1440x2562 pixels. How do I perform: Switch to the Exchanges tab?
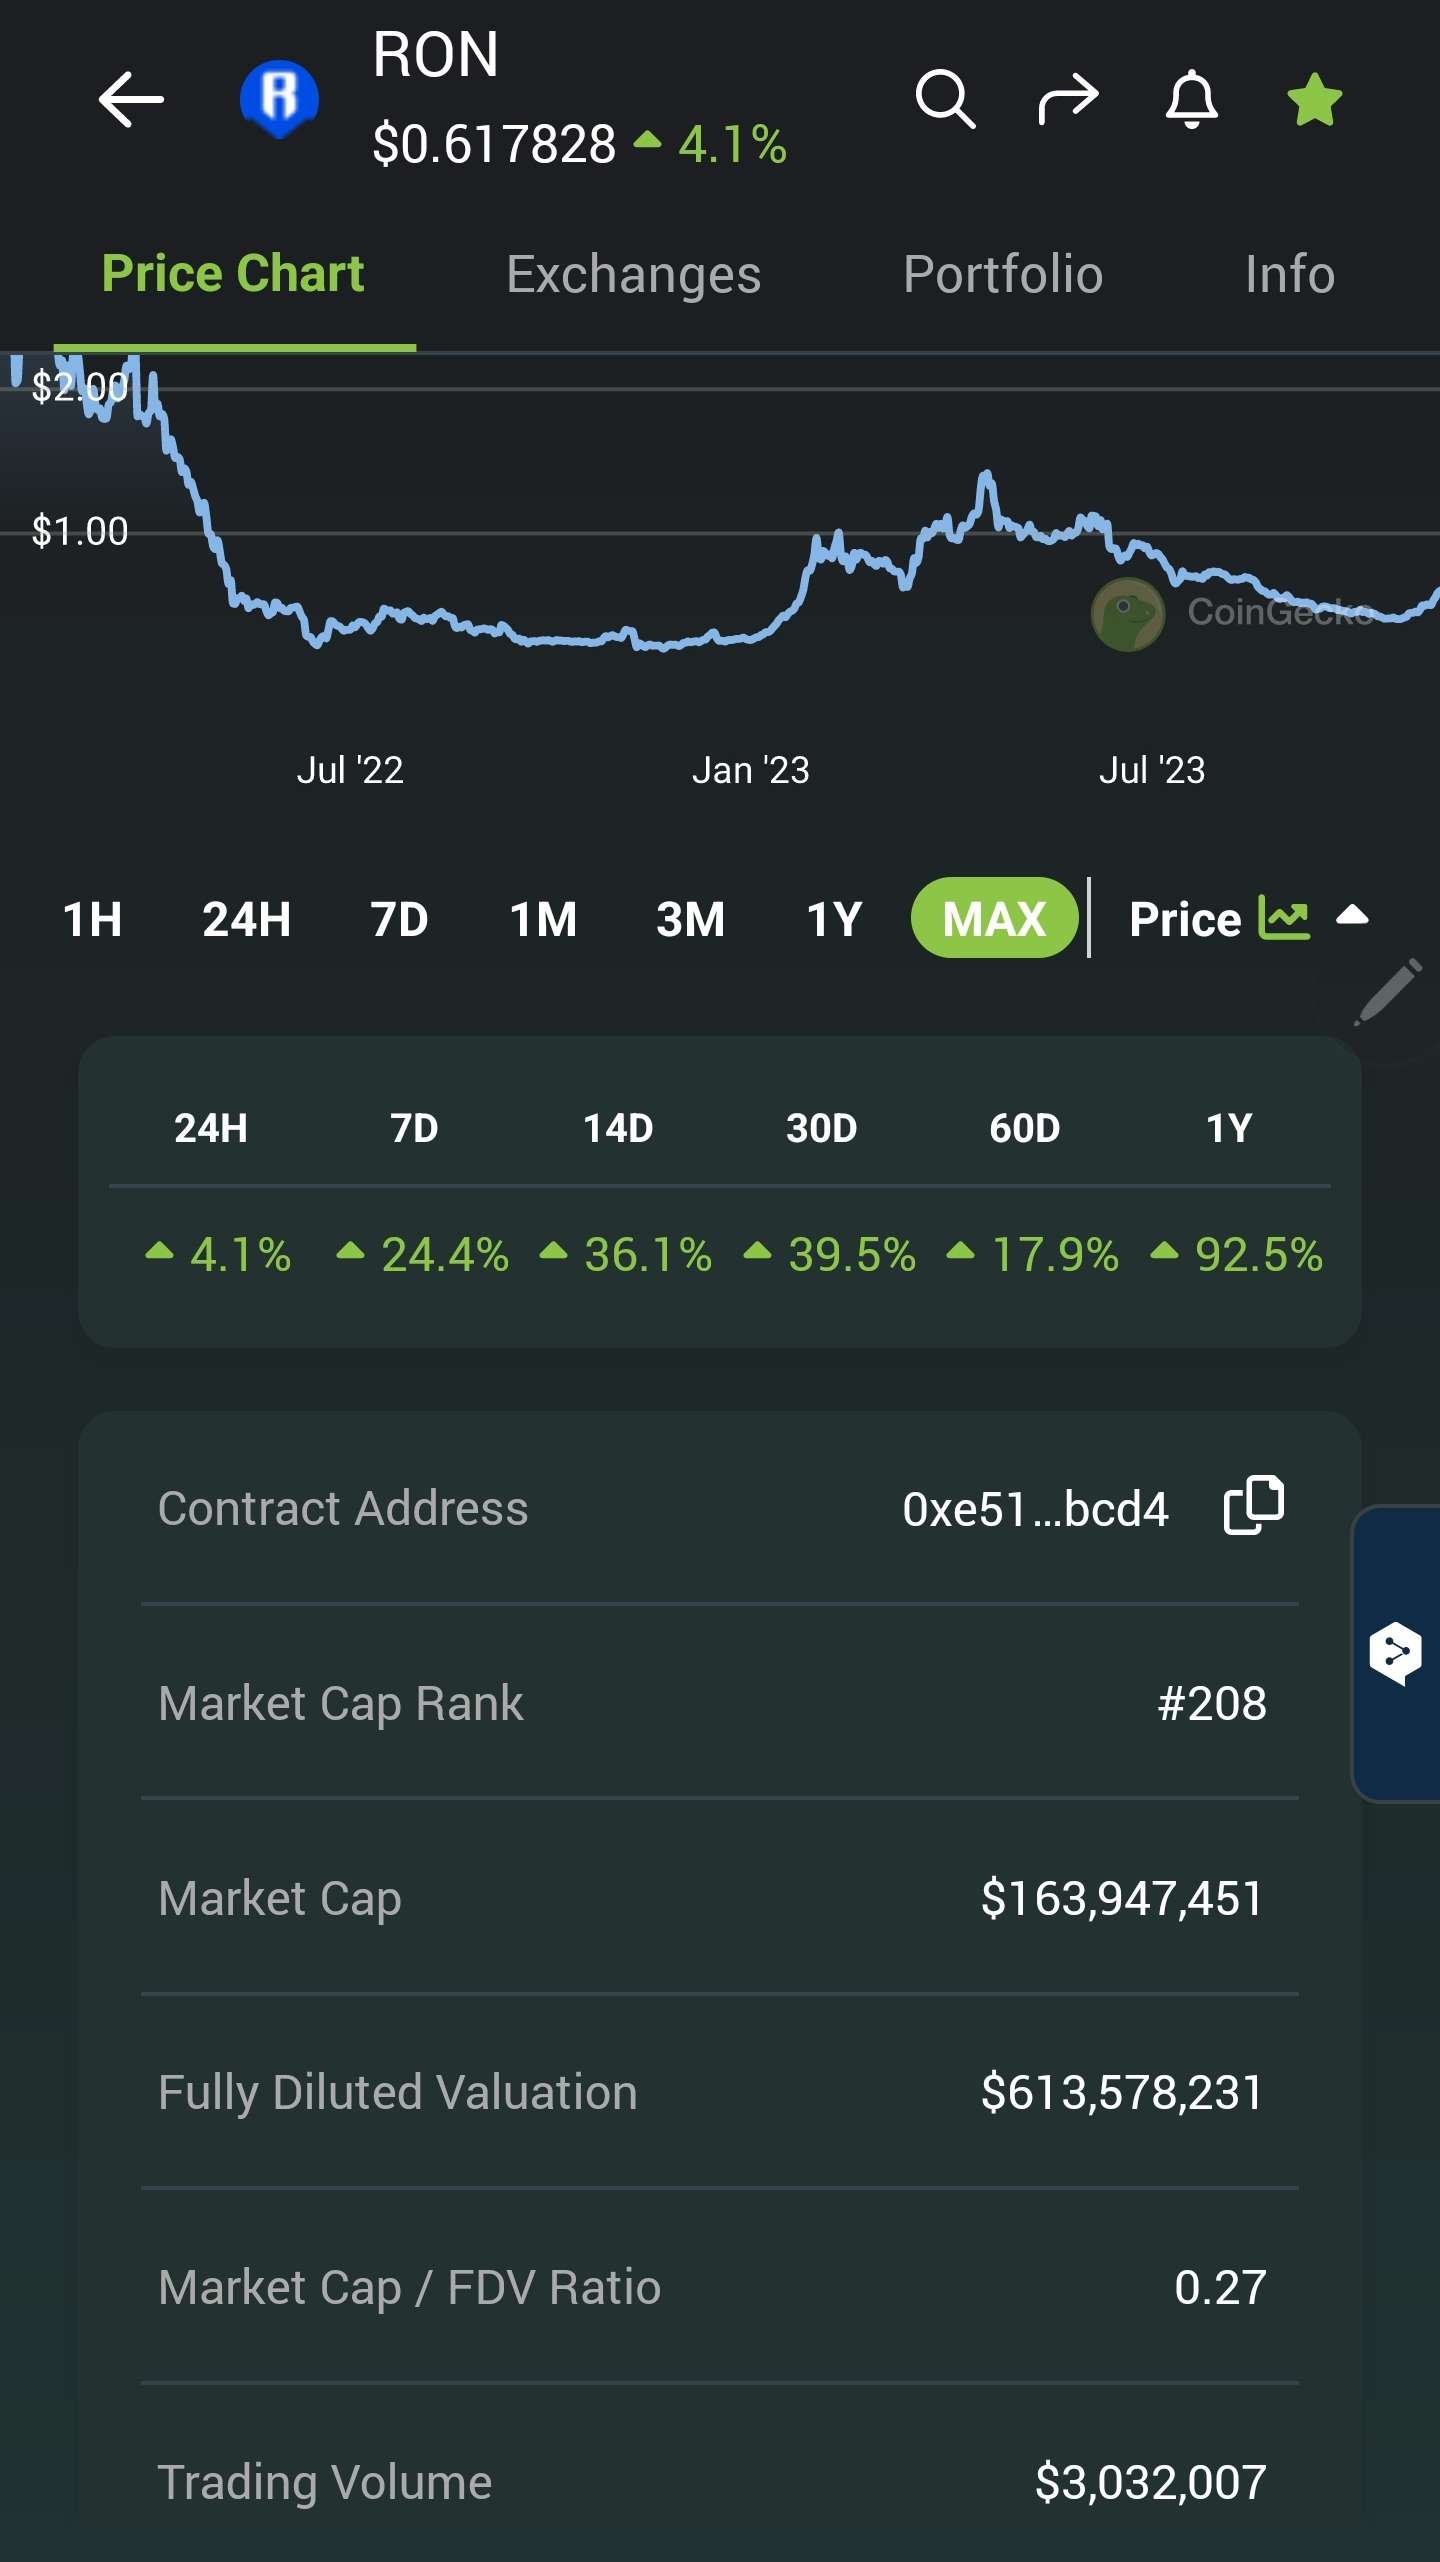tap(633, 275)
